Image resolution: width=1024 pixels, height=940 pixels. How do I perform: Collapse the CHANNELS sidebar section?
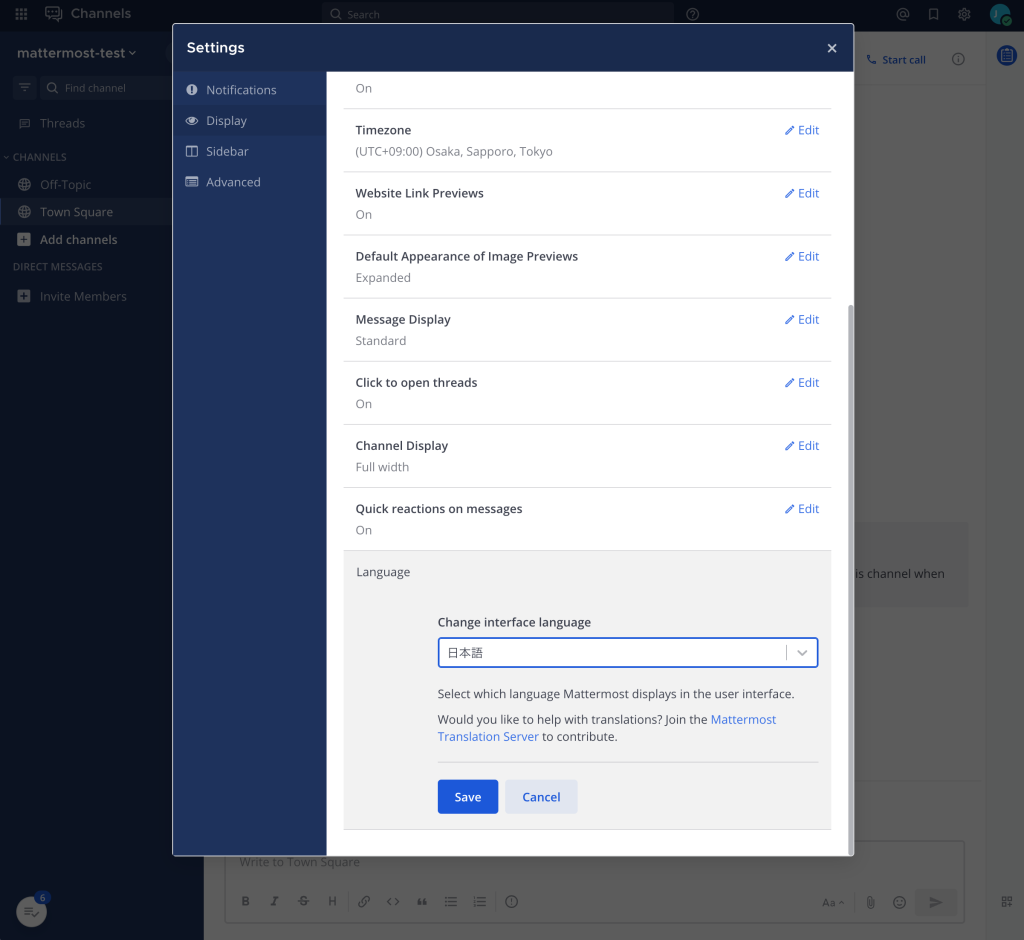point(39,157)
